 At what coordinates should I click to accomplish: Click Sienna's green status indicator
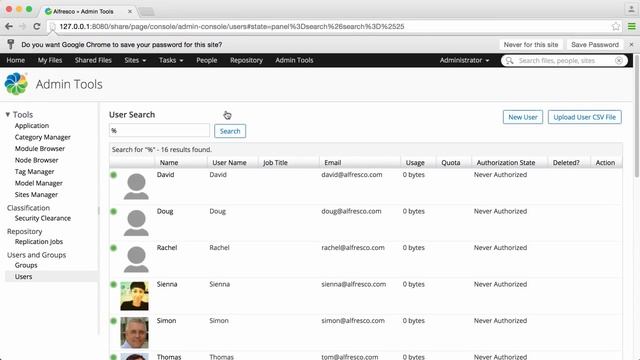[114, 284]
